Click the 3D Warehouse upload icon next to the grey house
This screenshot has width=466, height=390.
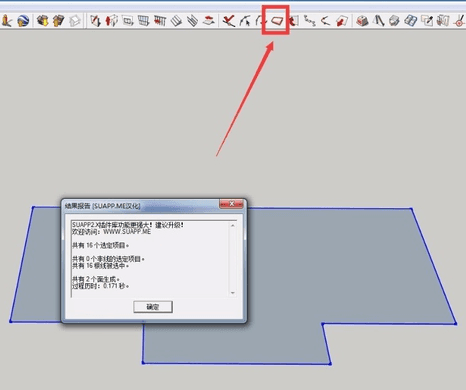point(59,21)
